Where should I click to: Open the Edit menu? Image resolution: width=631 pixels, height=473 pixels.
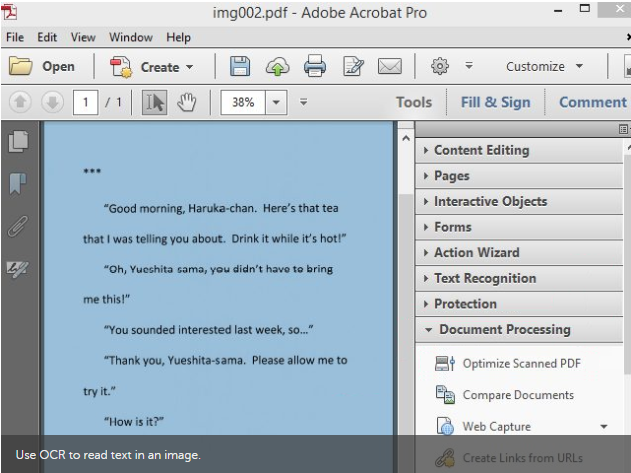[x=47, y=37]
